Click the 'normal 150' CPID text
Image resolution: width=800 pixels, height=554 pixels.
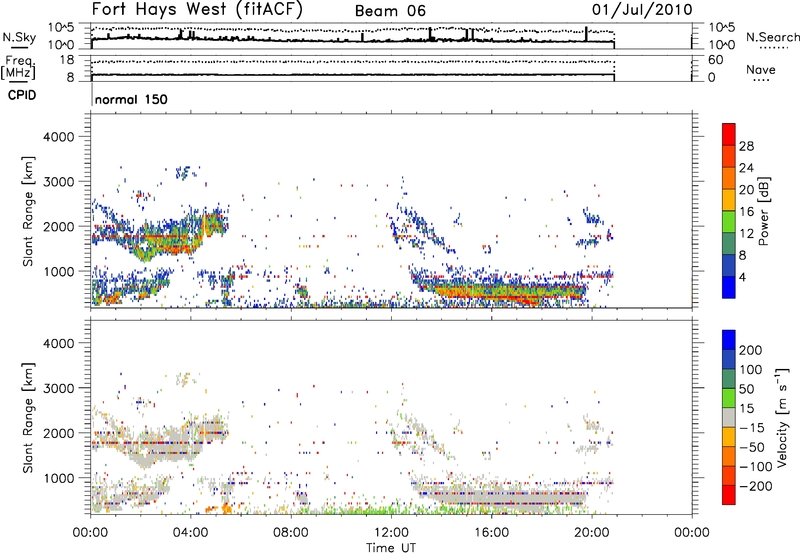(x=131, y=99)
